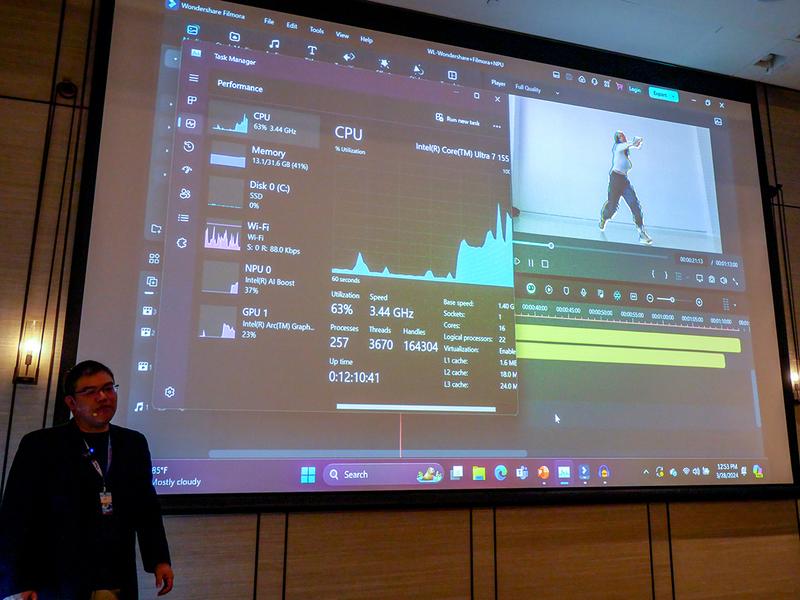Stop Filmora preview playback

[x=545, y=264]
